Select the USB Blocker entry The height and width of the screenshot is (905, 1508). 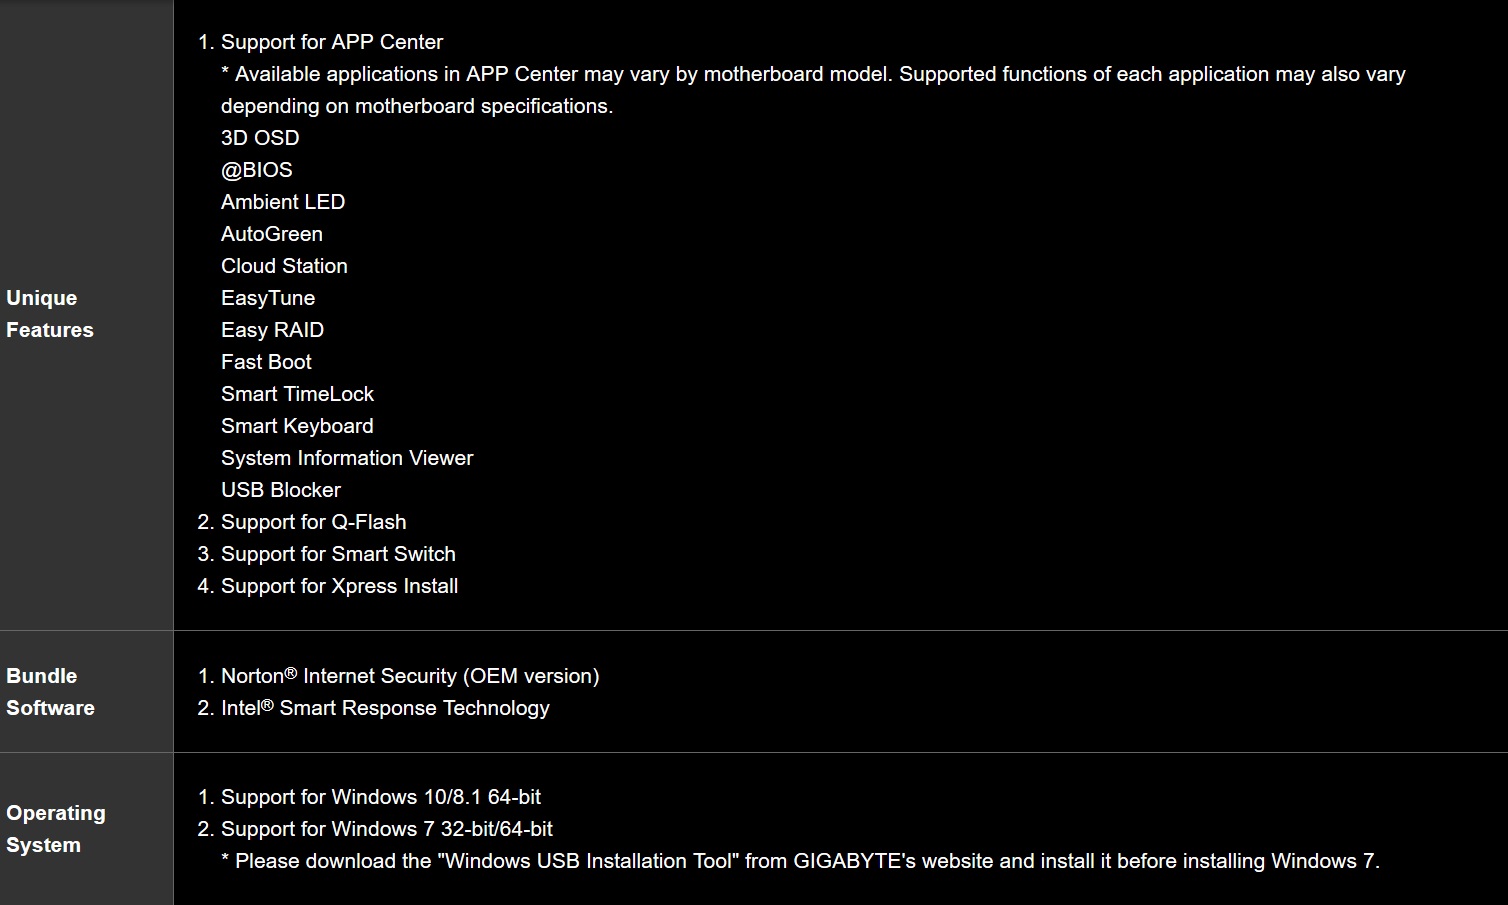(x=281, y=490)
